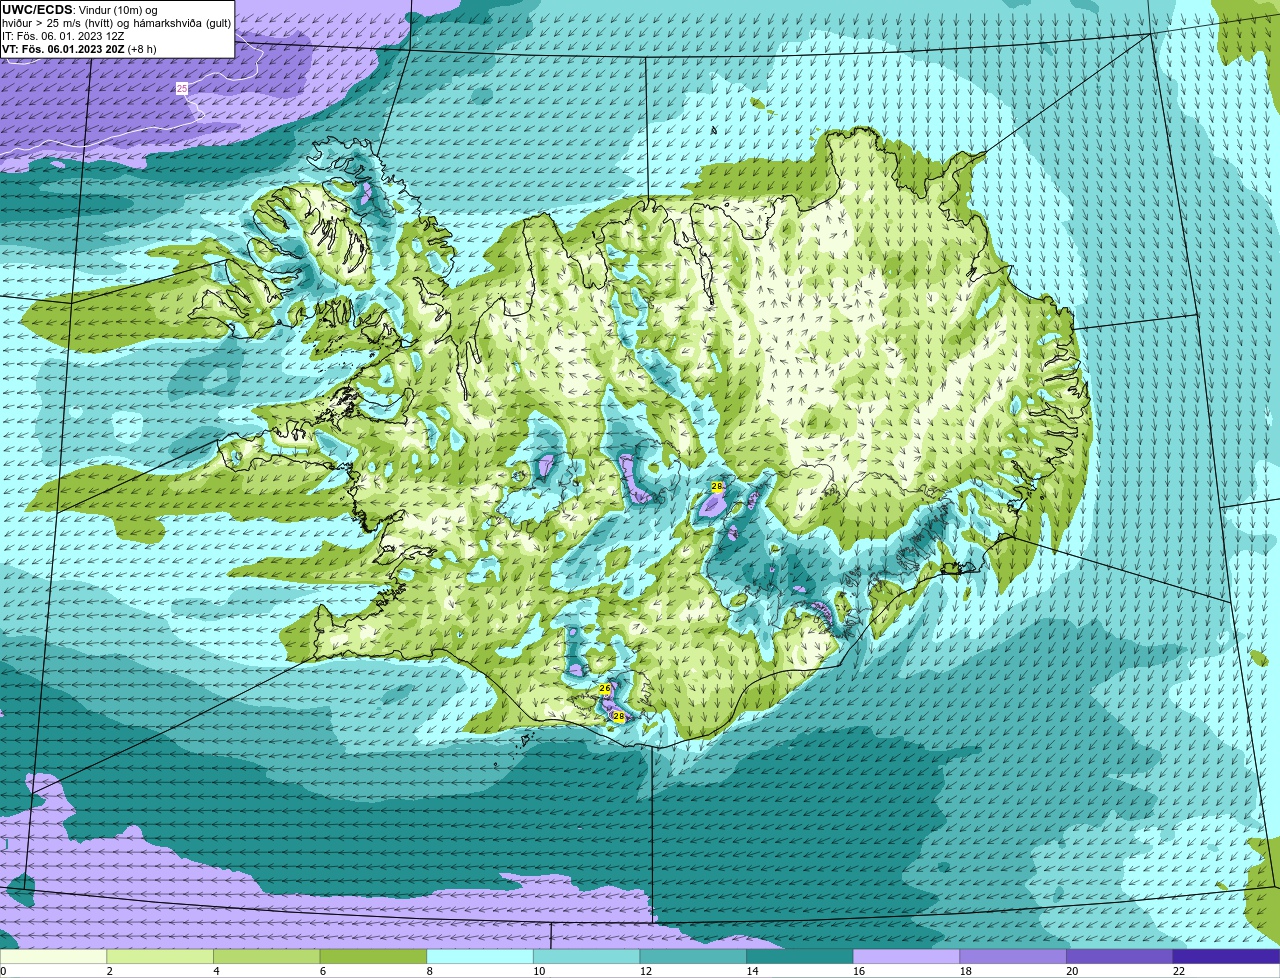This screenshot has width=1280, height=978.
Task: Click the UWC/ECDS title text
Action: pyautogui.click(x=37, y=9)
